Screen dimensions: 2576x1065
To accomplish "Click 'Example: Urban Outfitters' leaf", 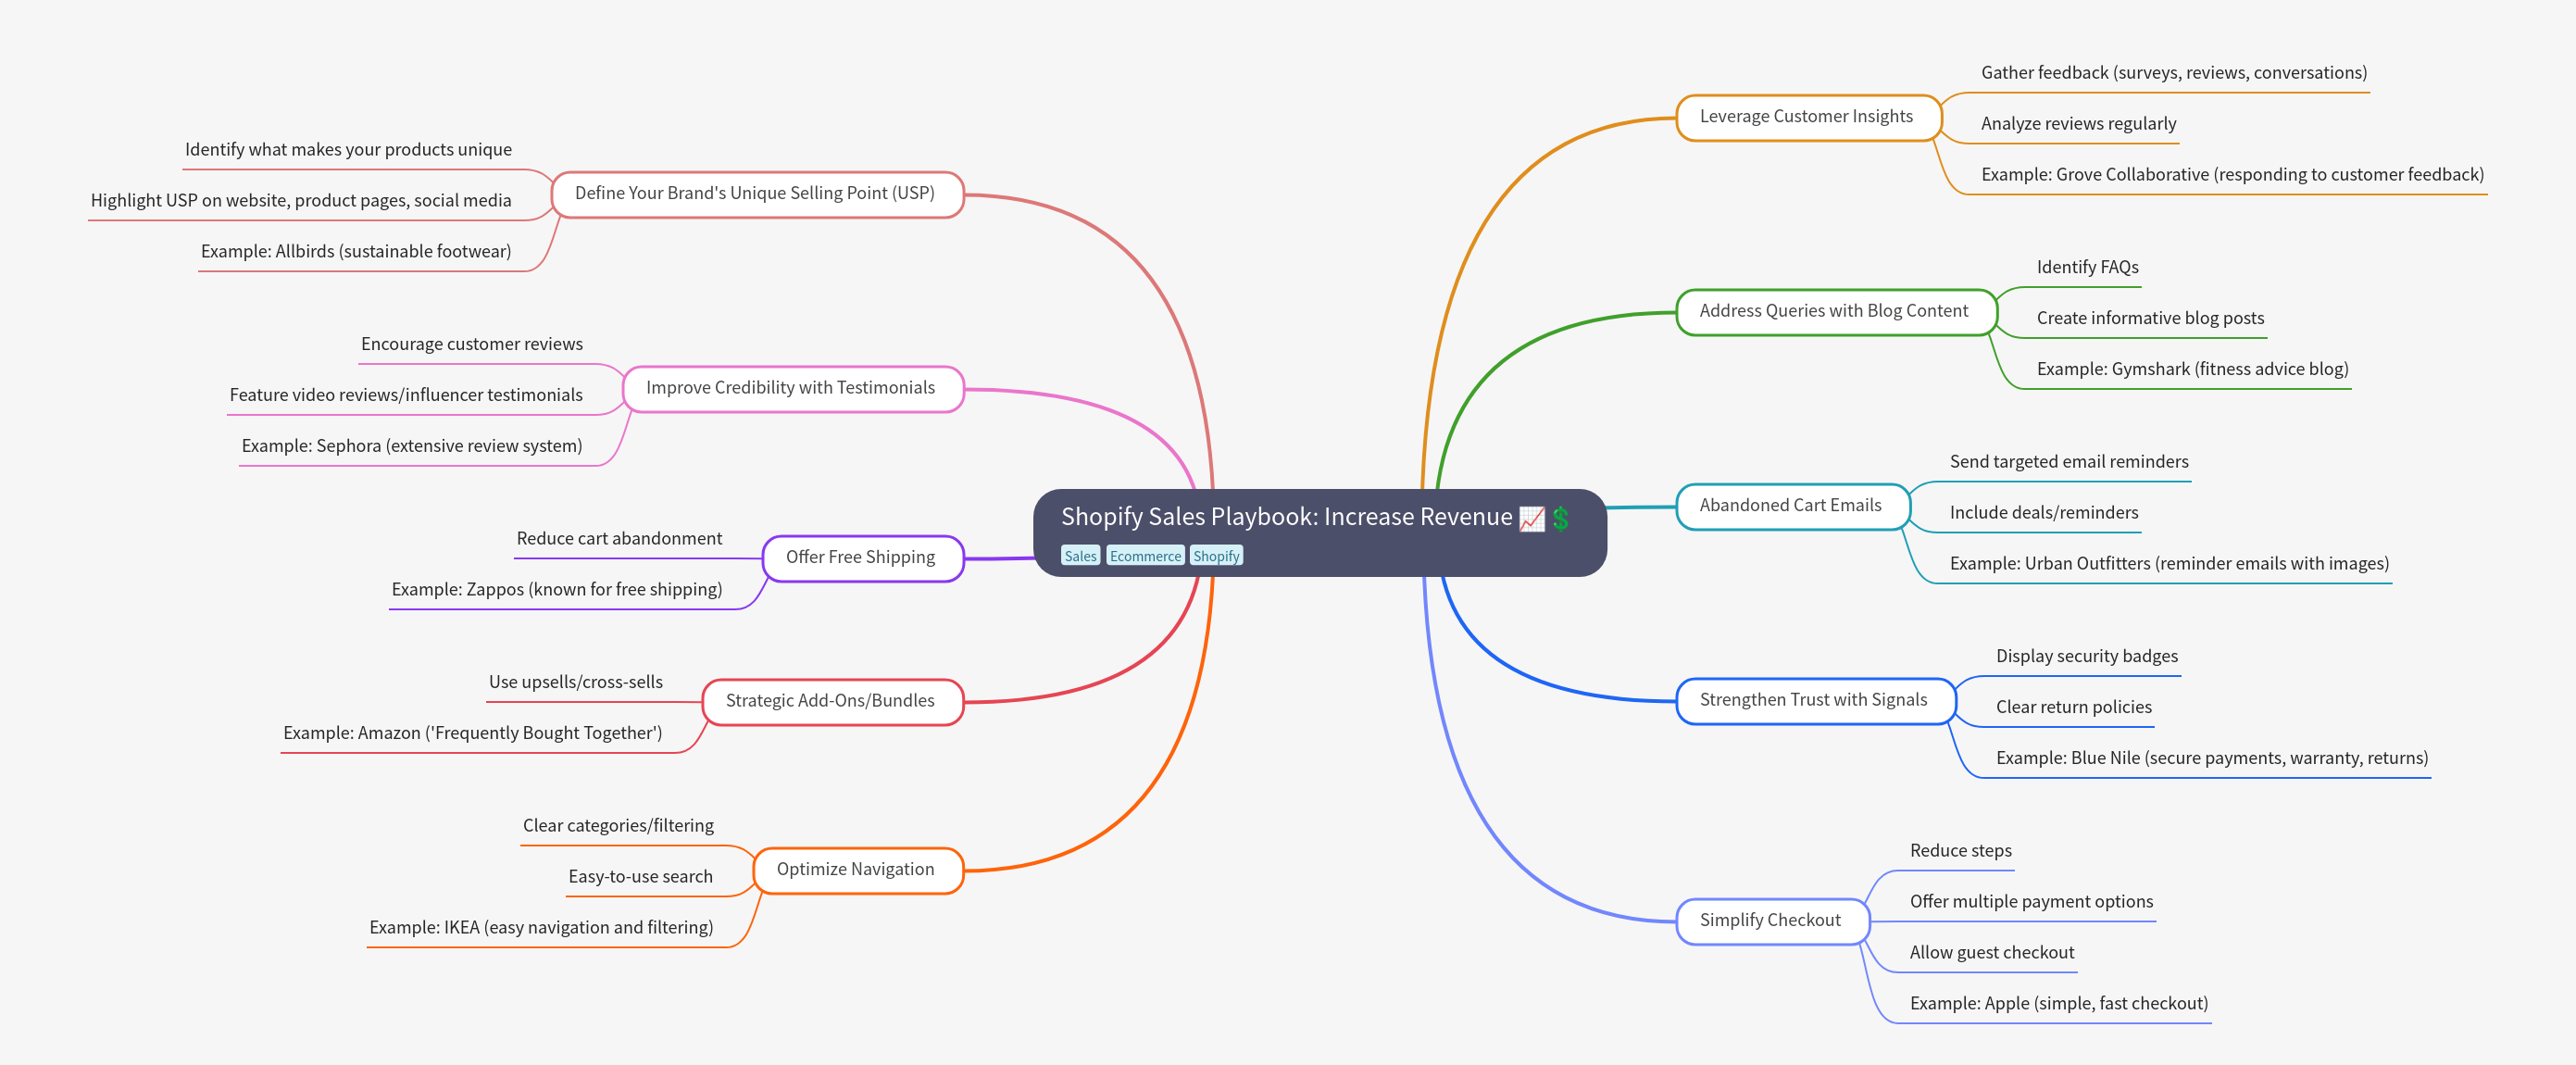I will [2169, 564].
